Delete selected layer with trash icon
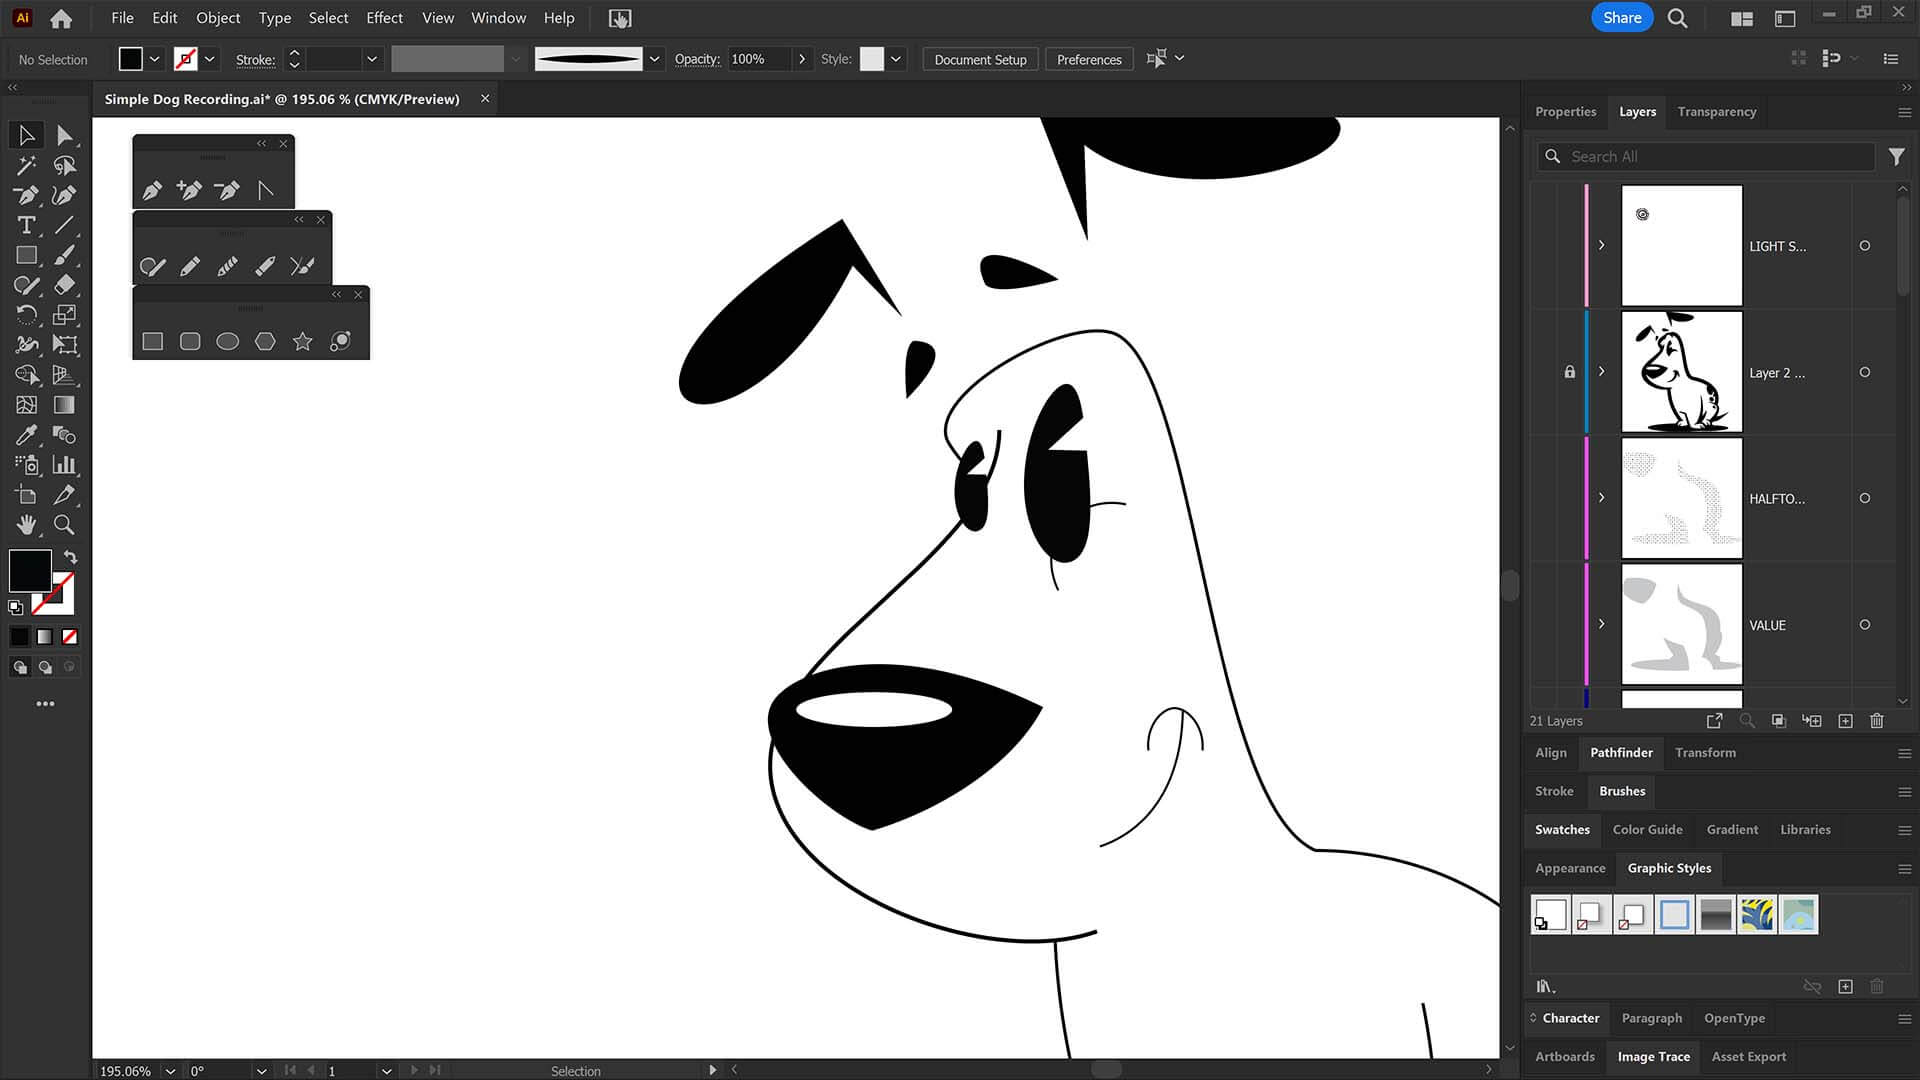 point(1877,721)
